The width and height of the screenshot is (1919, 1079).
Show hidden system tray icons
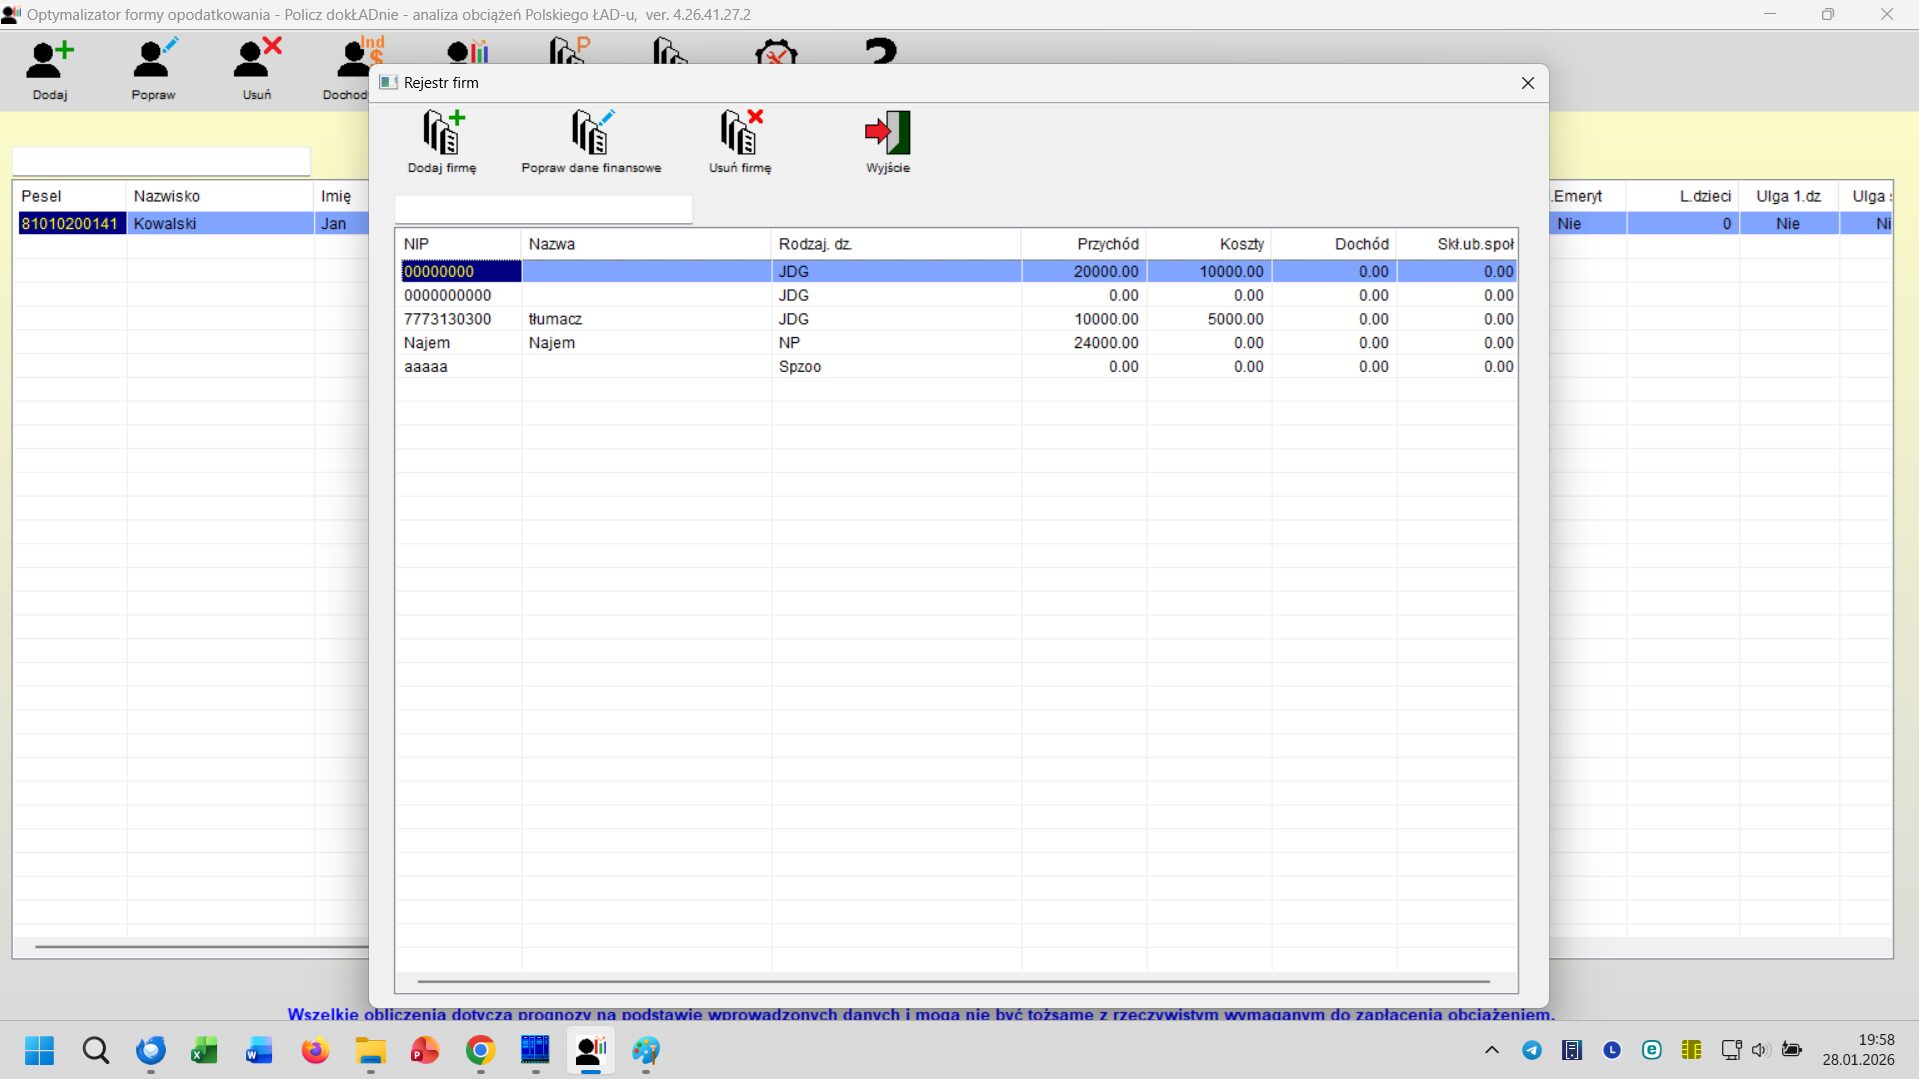1491,1050
